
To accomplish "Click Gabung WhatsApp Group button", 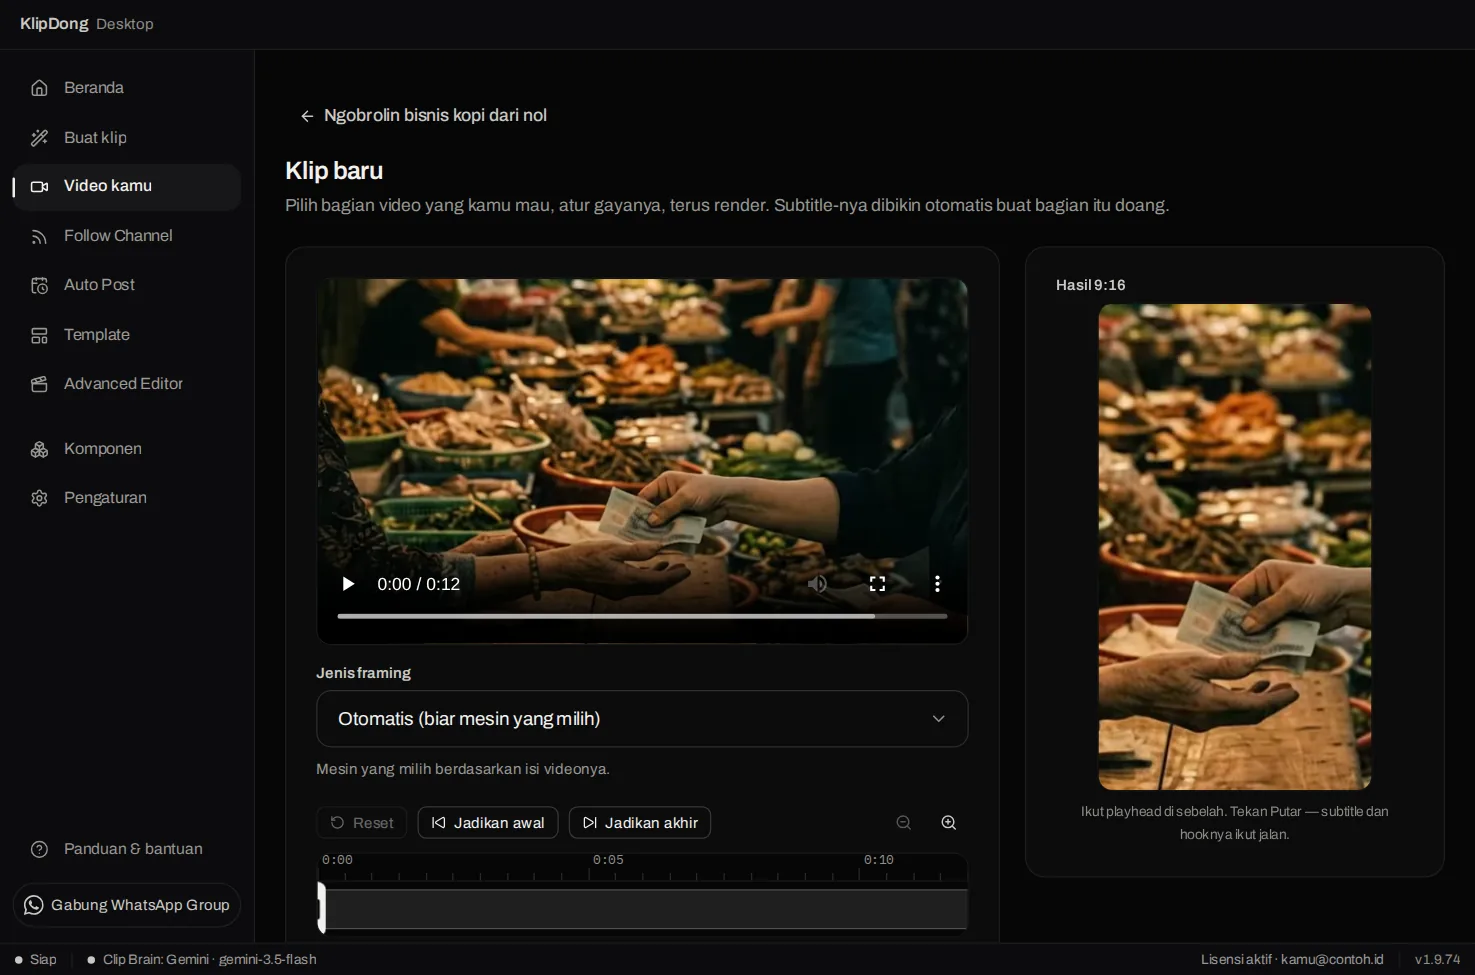I will 127,905.
